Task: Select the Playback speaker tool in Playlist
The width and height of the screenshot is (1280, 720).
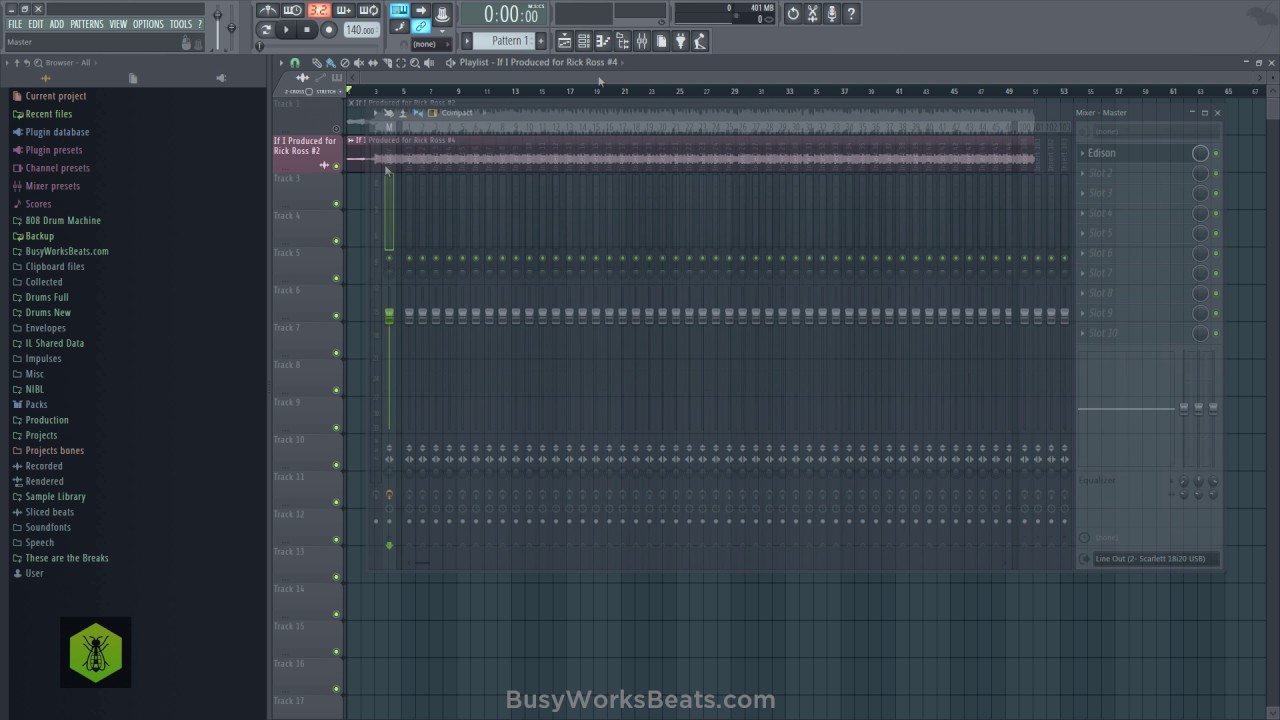Action: click(x=428, y=62)
